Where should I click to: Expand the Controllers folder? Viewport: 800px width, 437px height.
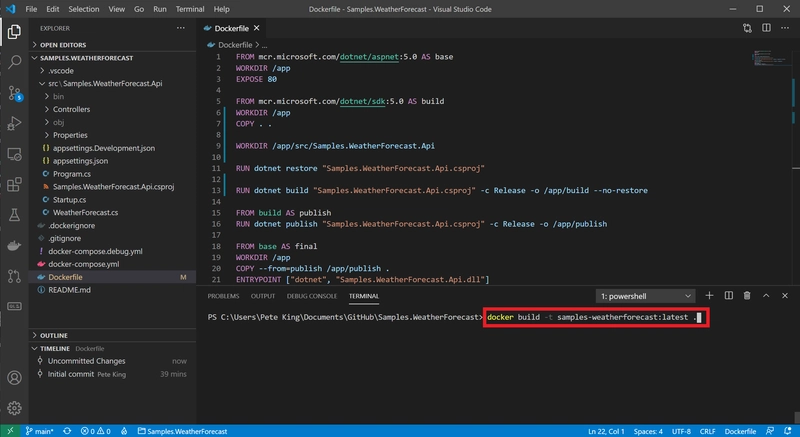(112, 109)
